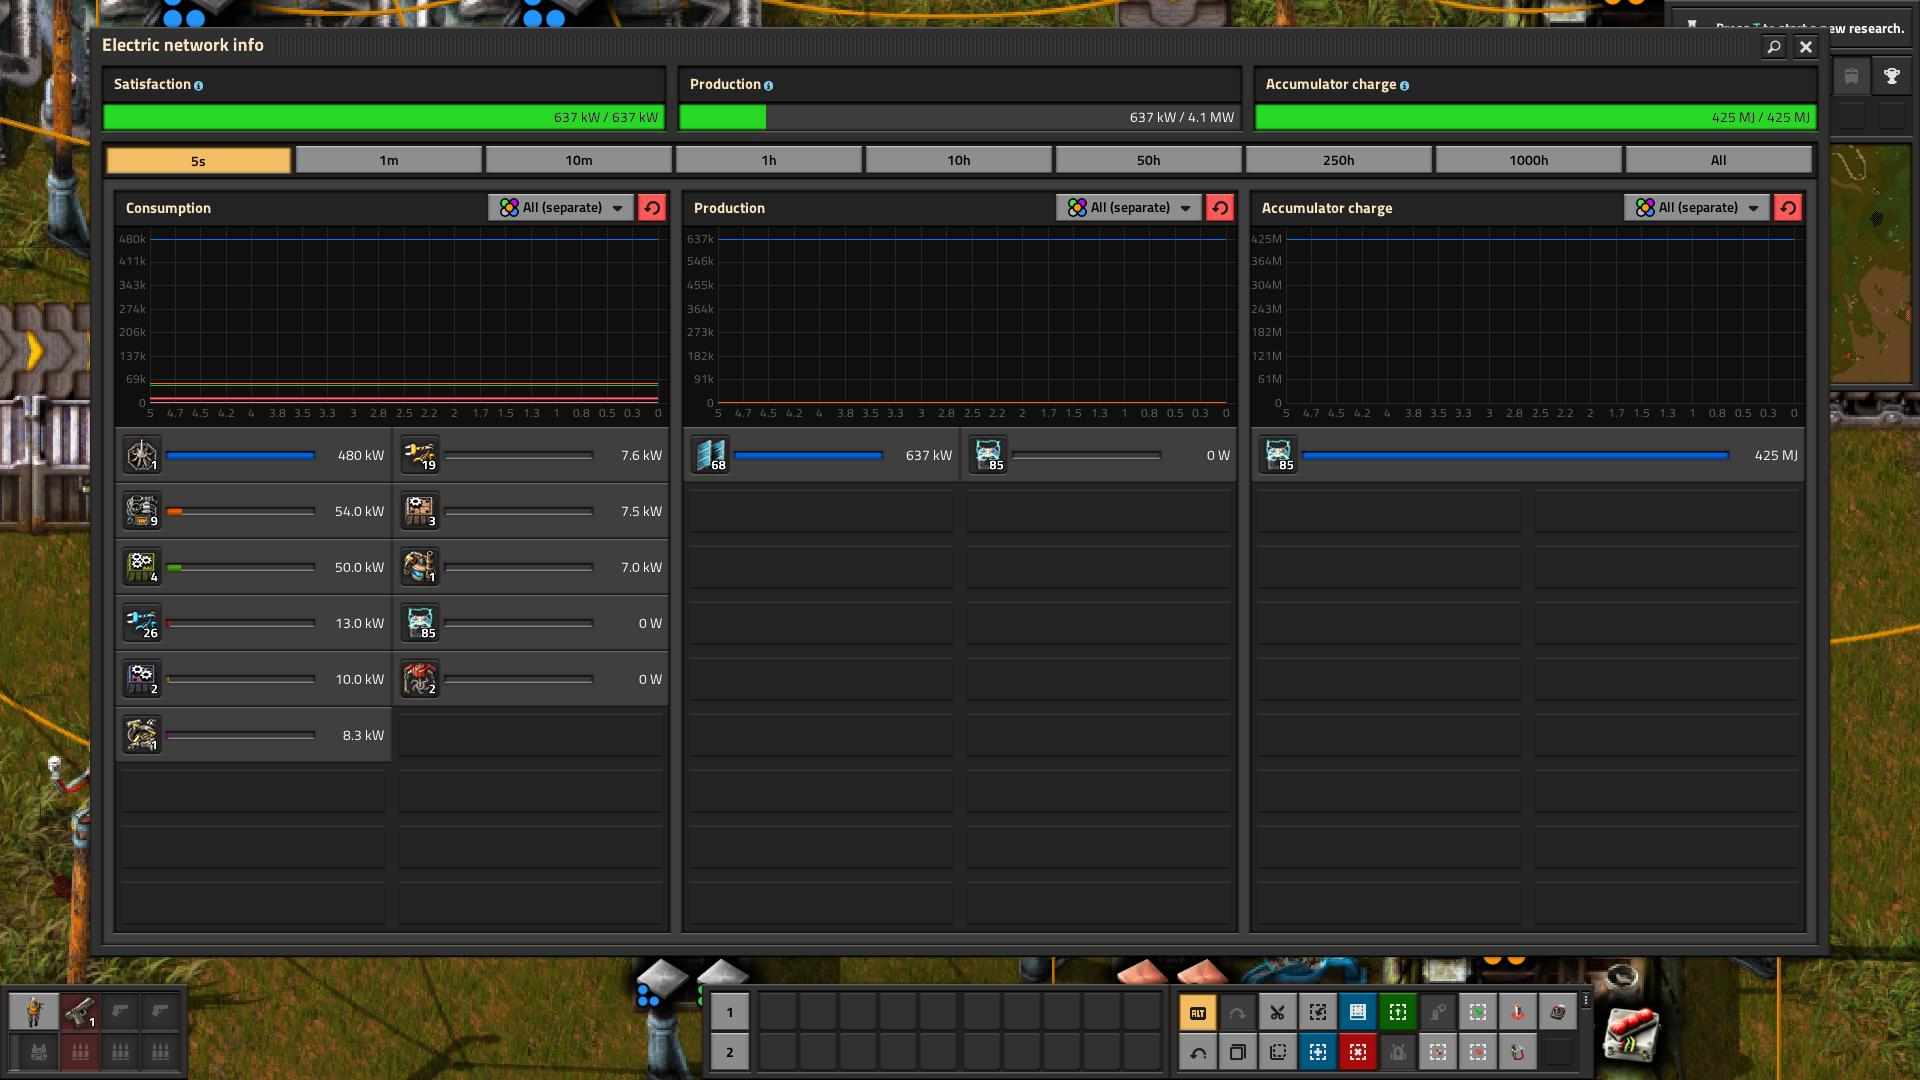The height and width of the screenshot is (1080, 1920).
Task: Expand Accumulator charge All (separate) dropdown
Action: 1697,207
